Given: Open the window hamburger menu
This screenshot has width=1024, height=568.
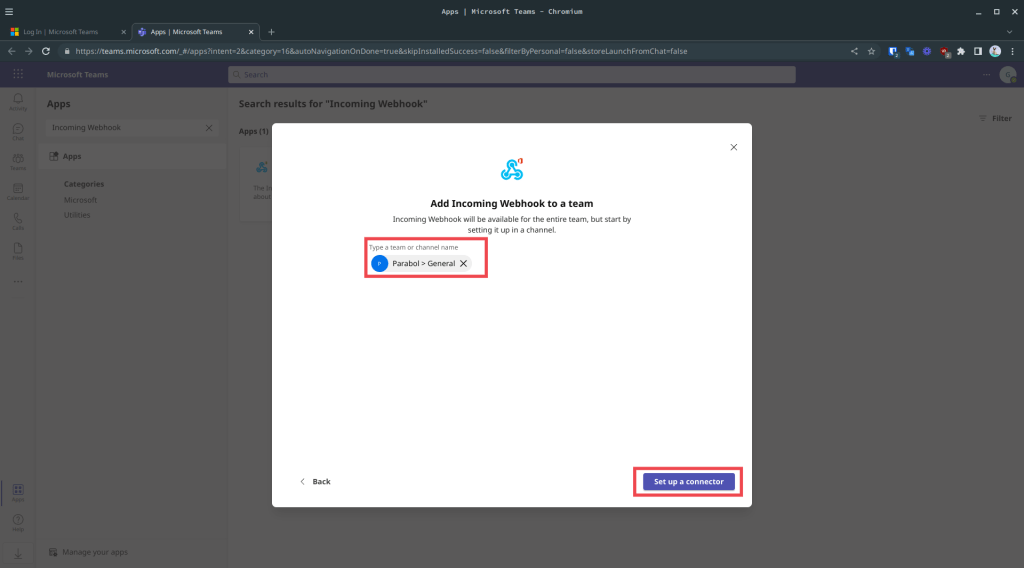Looking at the screenshot, I should 9,11.
